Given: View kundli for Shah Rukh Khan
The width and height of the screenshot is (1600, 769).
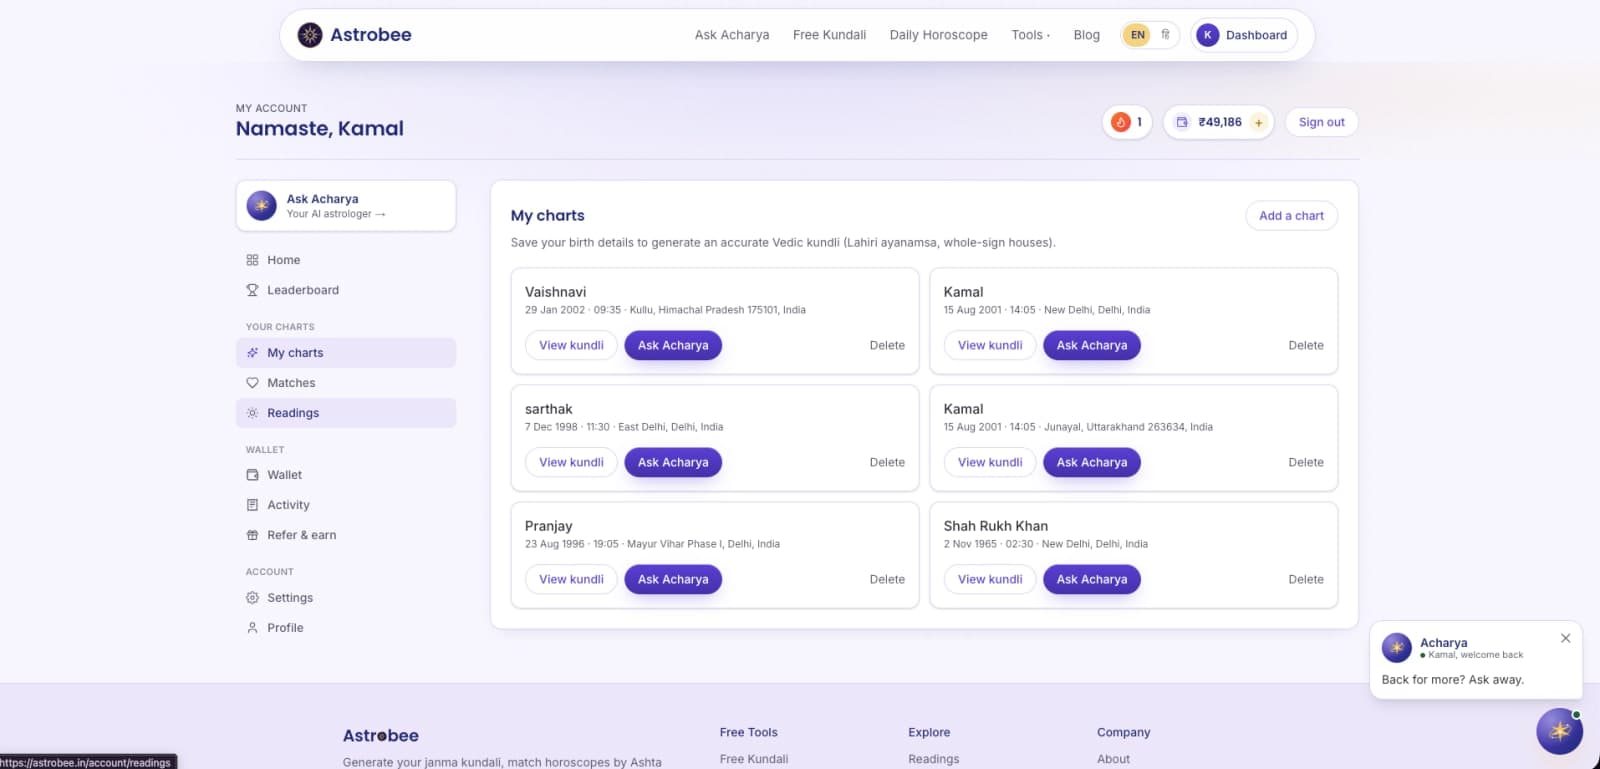Looking at the screenshot, I should (990, 579).
